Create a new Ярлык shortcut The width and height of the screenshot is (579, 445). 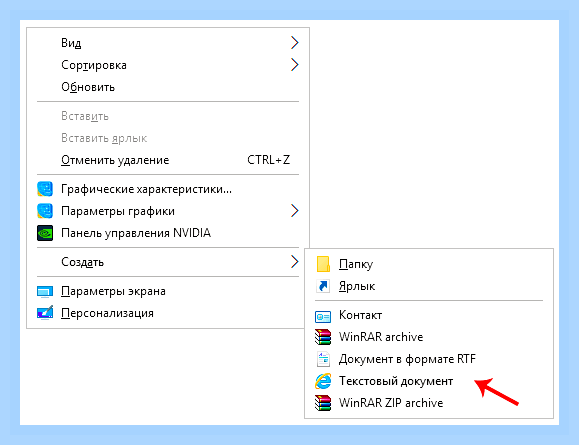pyautogui.click(x=429, y=286)
